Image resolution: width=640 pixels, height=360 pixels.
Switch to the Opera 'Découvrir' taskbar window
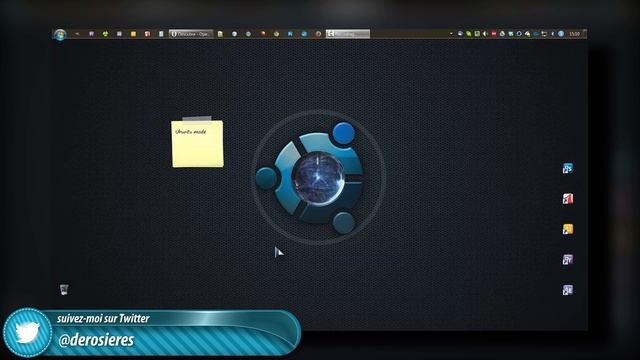191,34
